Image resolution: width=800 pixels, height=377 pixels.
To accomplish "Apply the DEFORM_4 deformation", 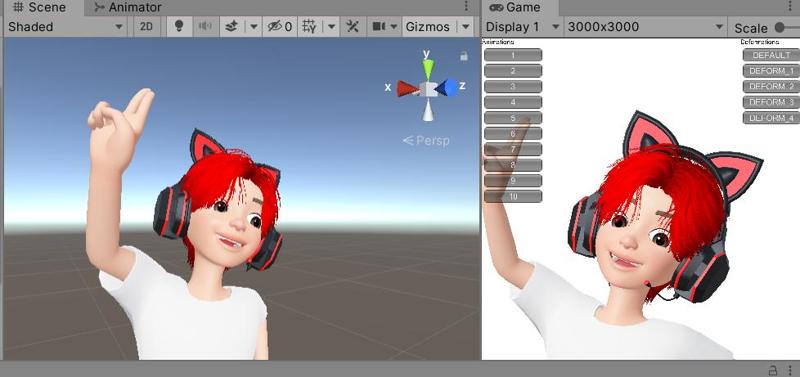I will click(771, 118).
